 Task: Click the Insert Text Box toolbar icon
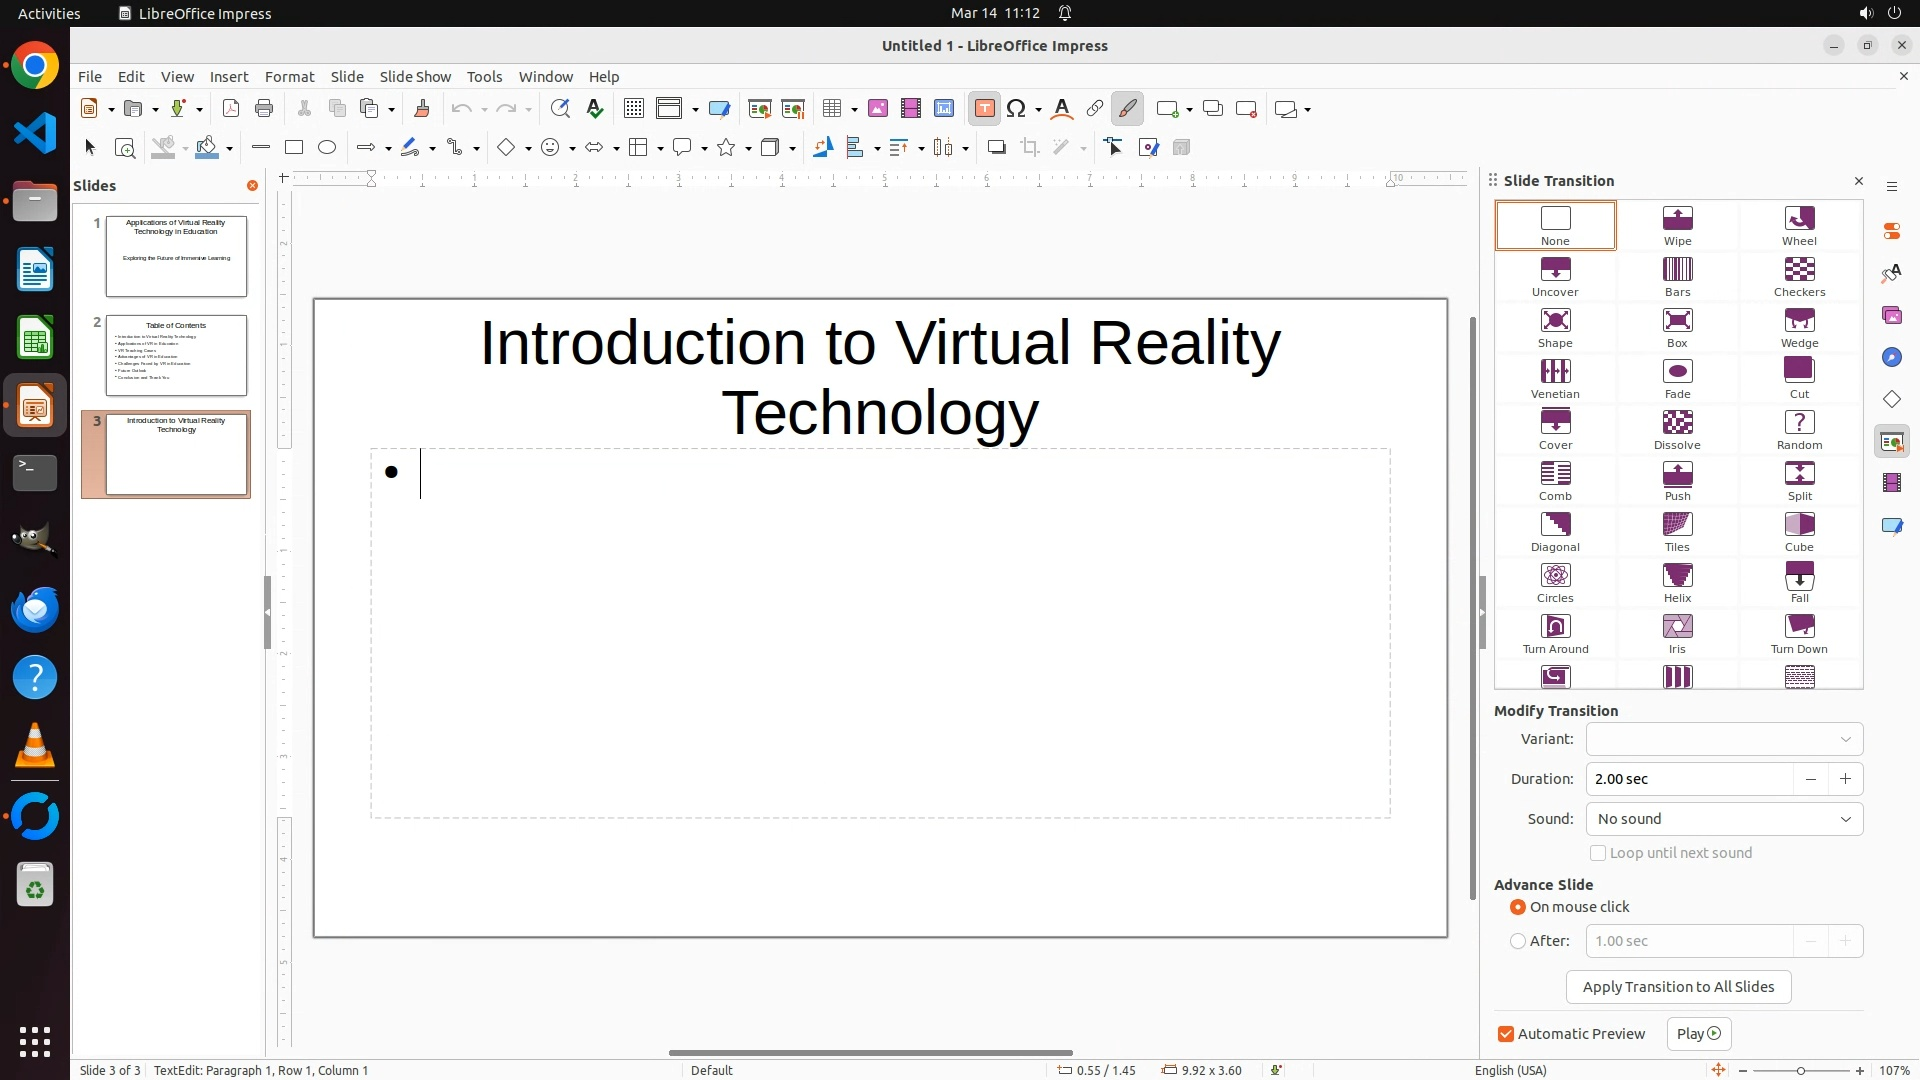coord(984,109)
